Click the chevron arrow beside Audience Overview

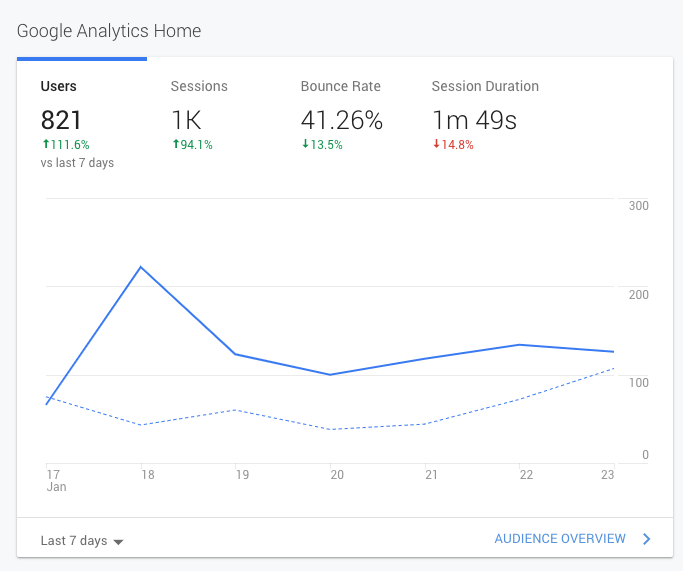click(646, 539)
